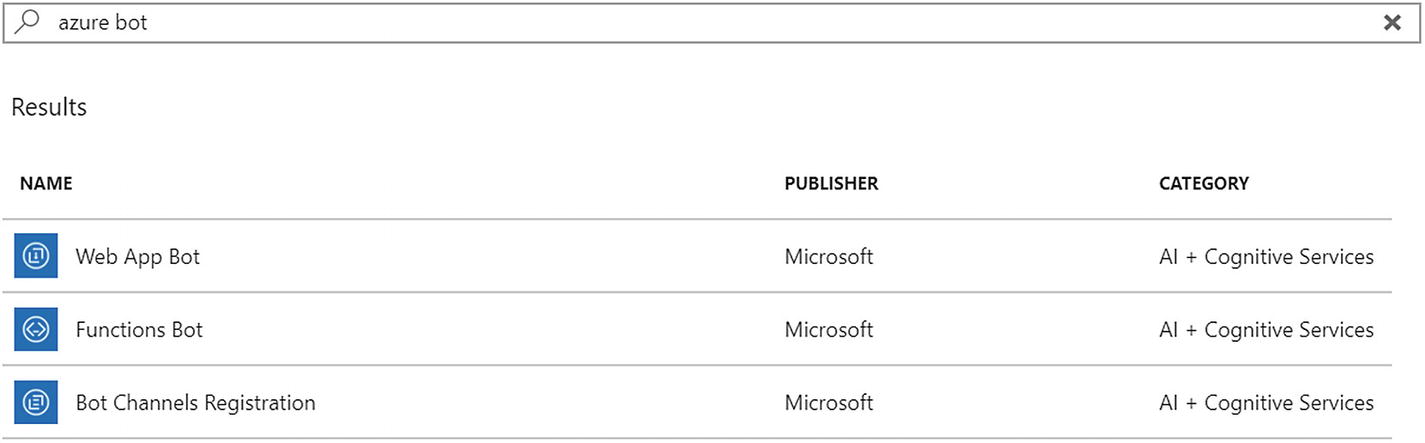Click inside the 'azure bot' search field

click(x=700, y=23)
